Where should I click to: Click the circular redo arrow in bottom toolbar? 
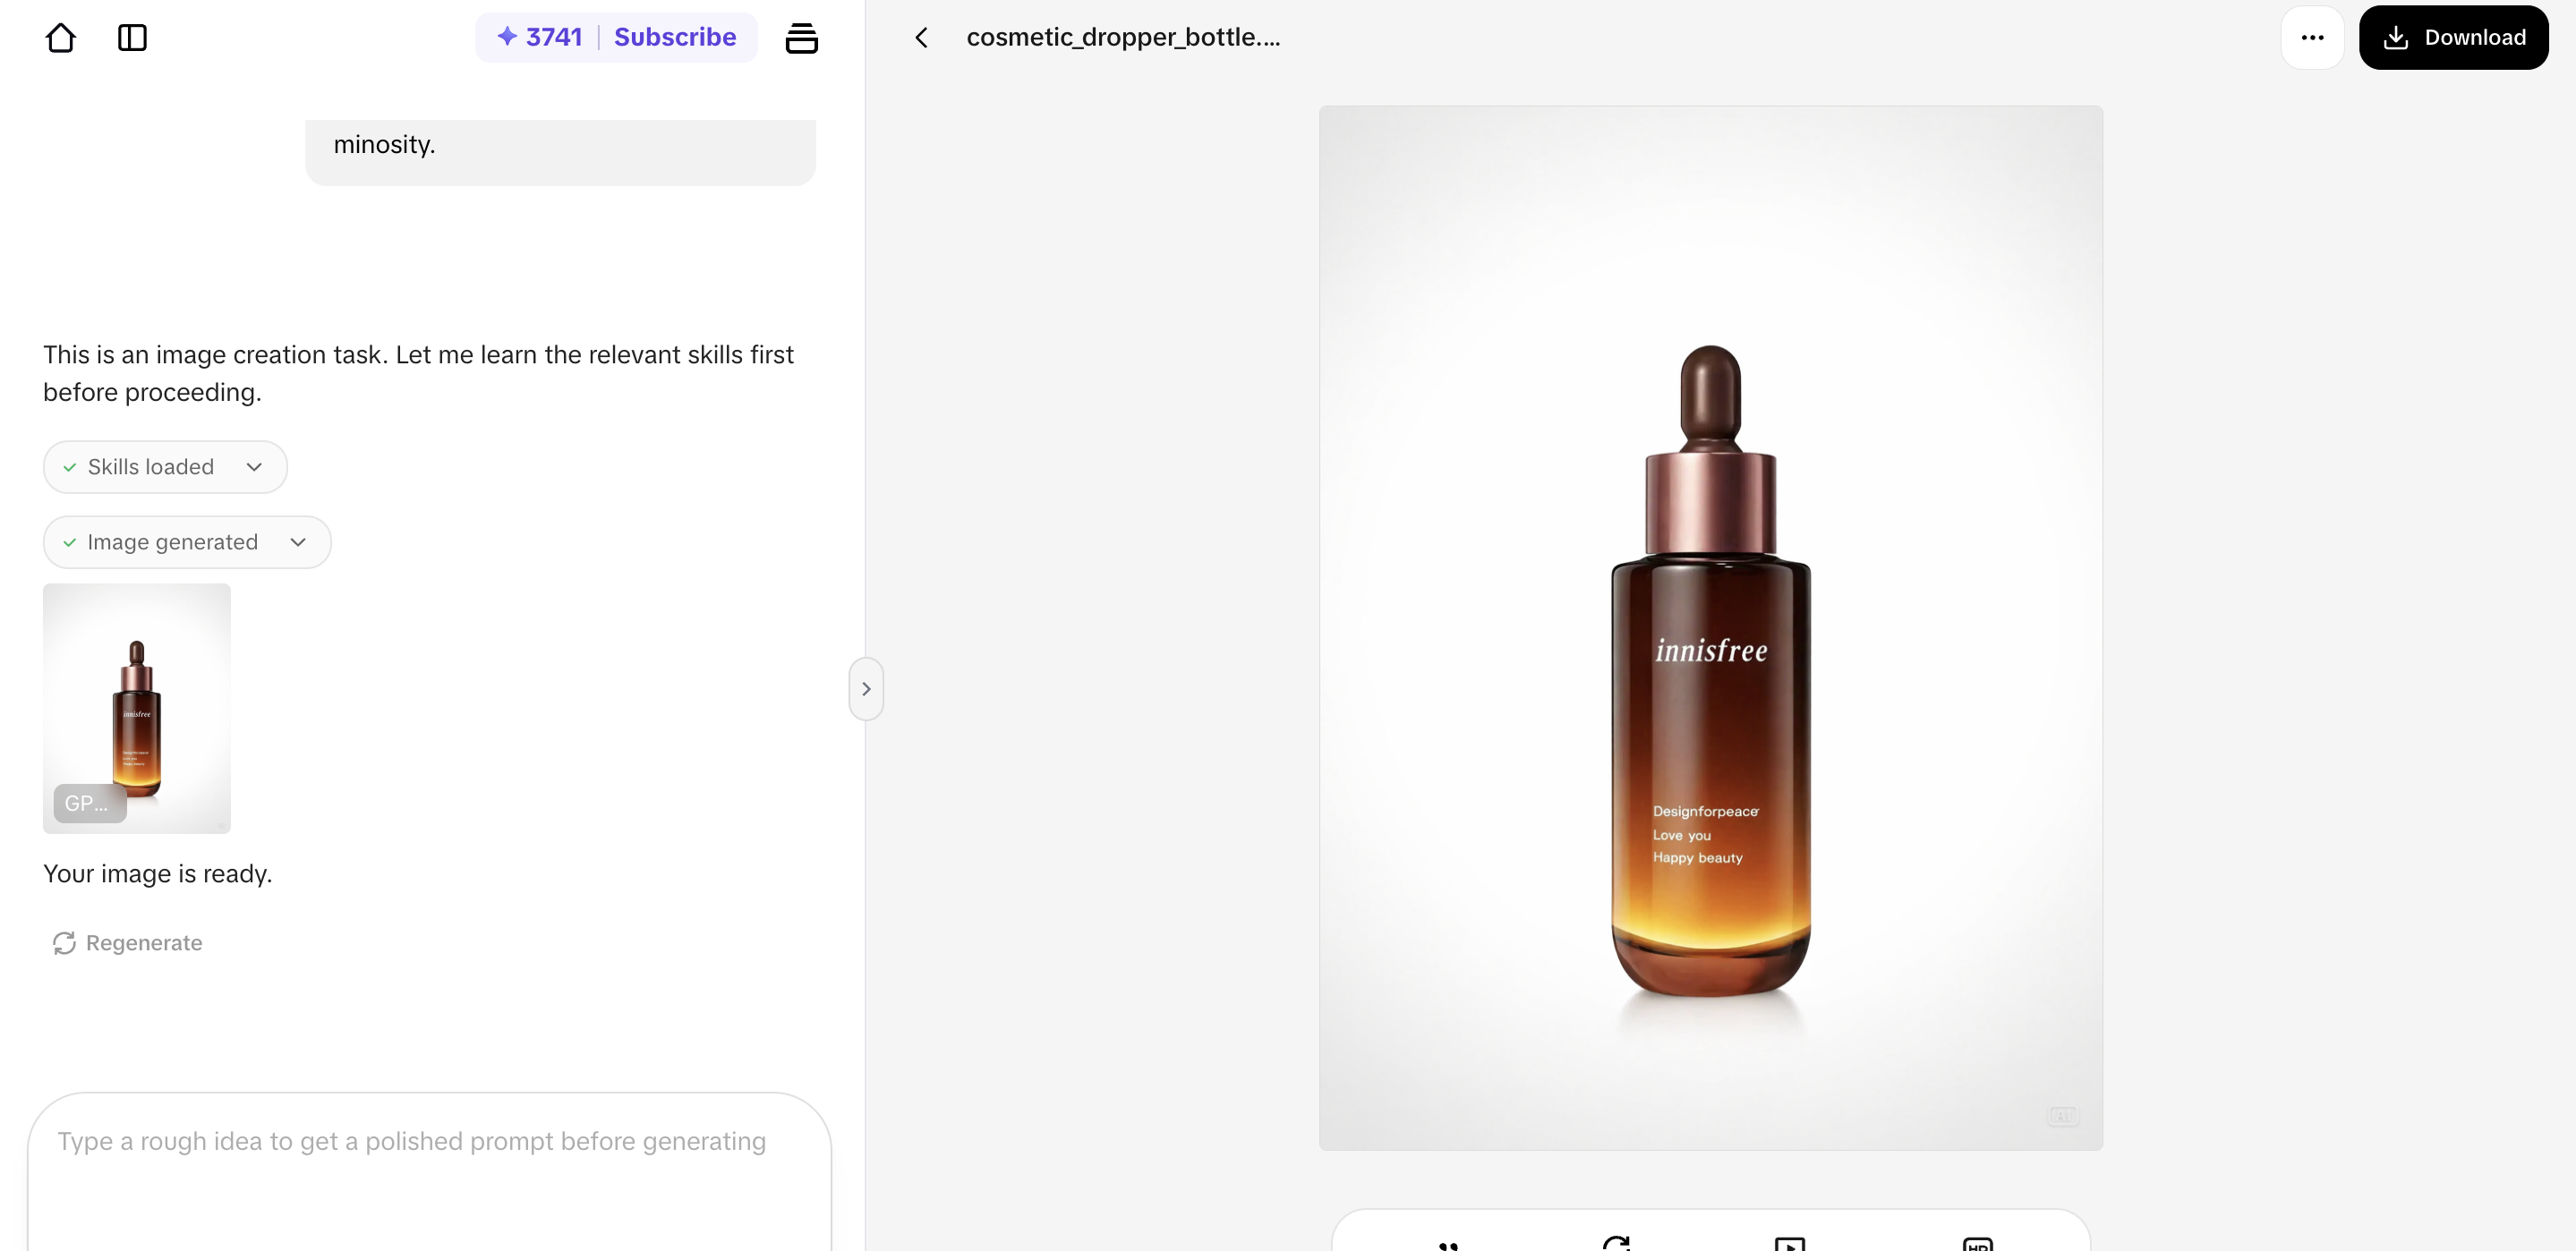point(1616,1243)
